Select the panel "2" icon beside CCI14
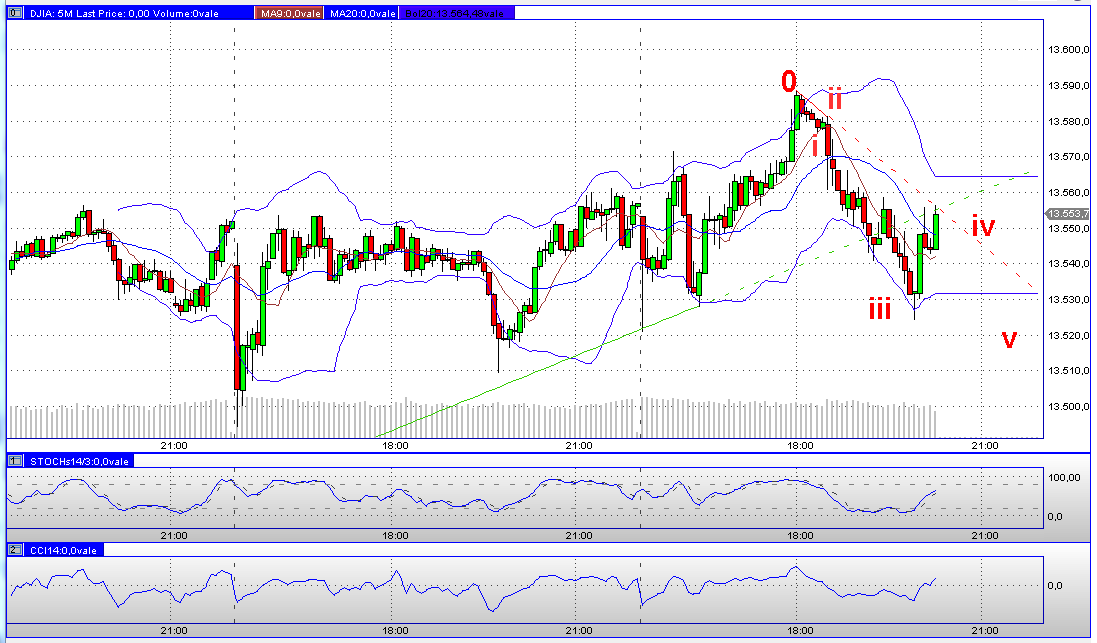 coord(13,551)
